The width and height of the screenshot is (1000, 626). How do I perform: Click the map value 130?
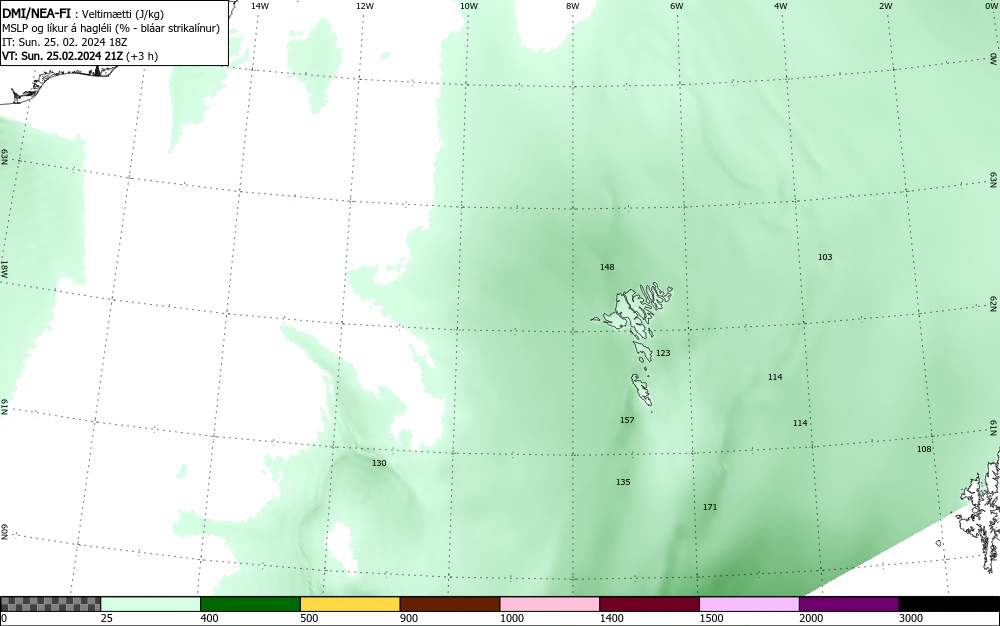tap(379, 463)
